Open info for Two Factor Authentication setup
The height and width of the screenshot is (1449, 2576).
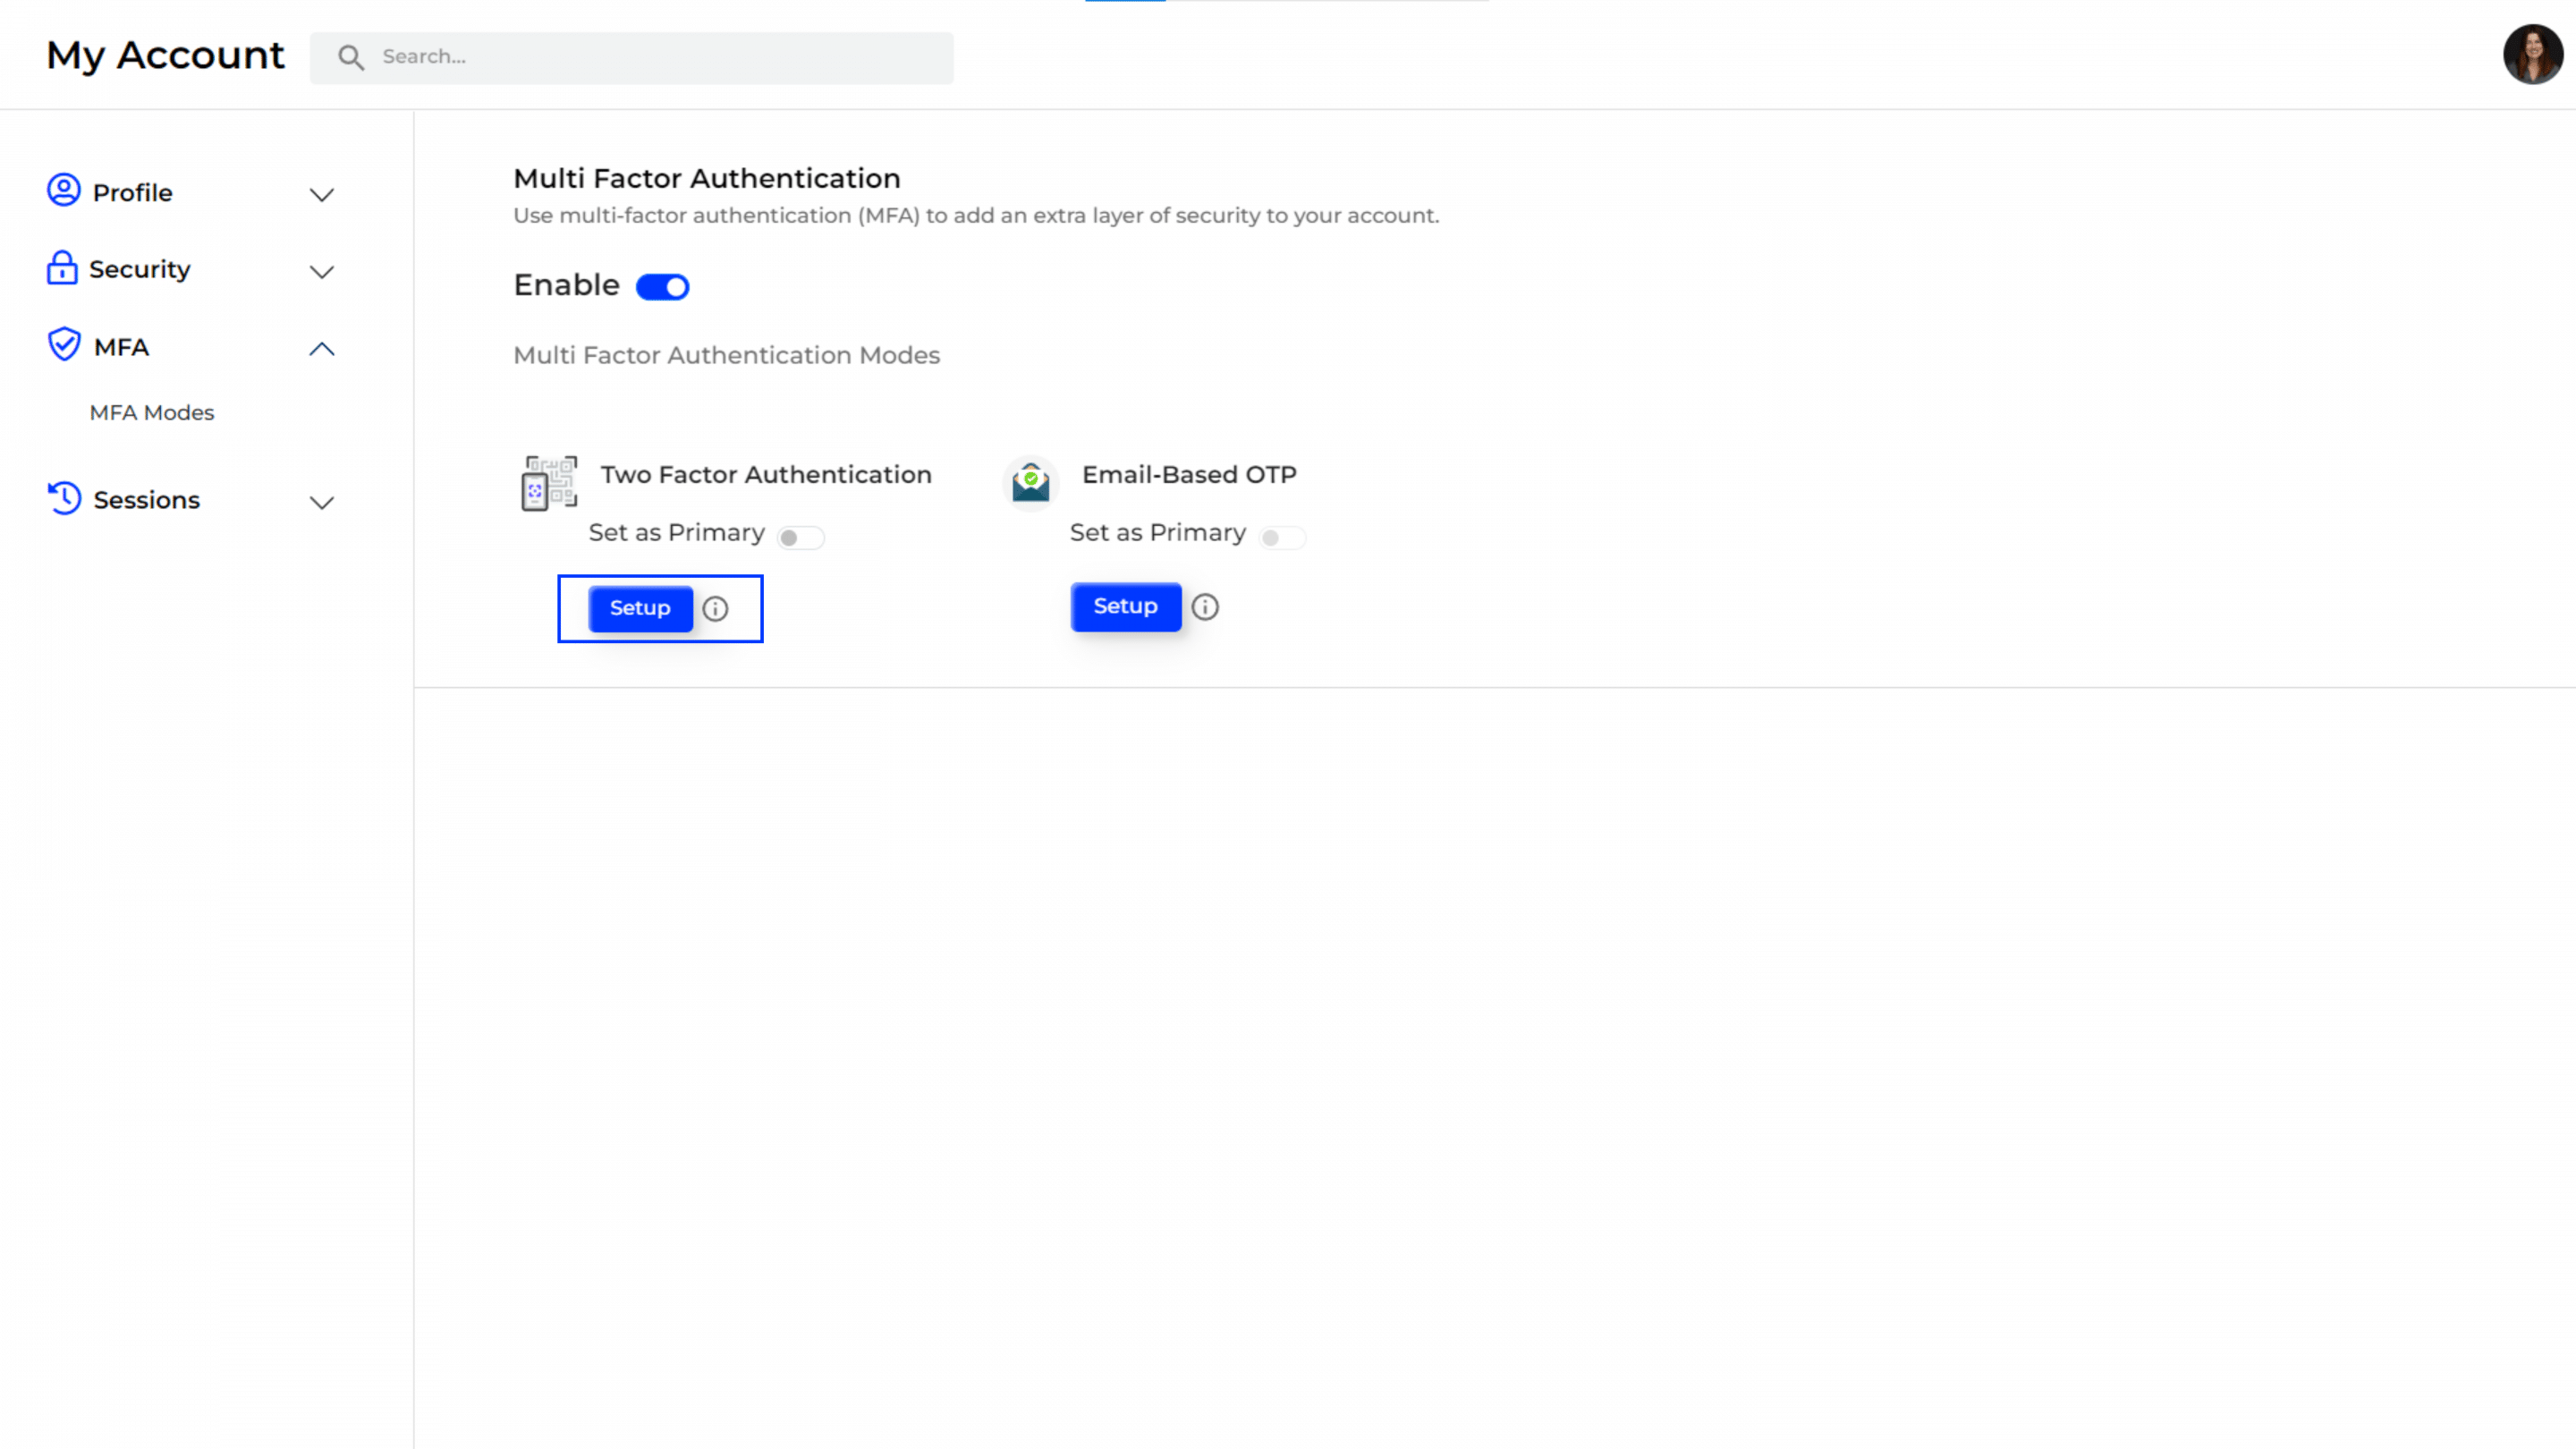tap(715, 608)
